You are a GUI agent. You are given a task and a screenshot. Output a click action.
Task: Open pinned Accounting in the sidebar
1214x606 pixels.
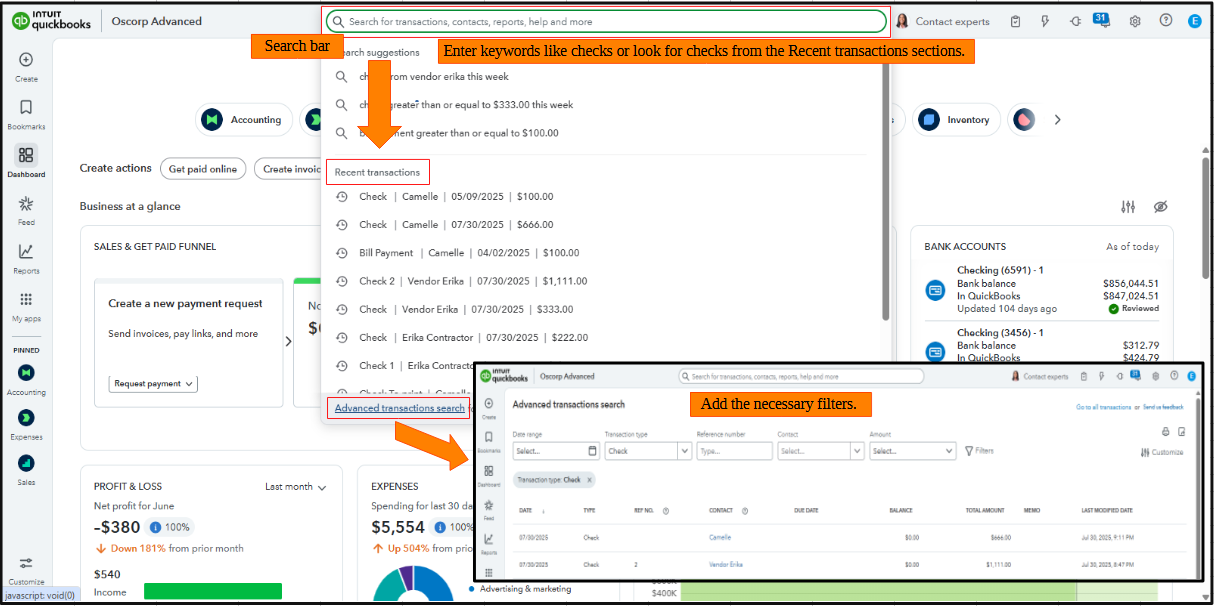coord(26,379)
